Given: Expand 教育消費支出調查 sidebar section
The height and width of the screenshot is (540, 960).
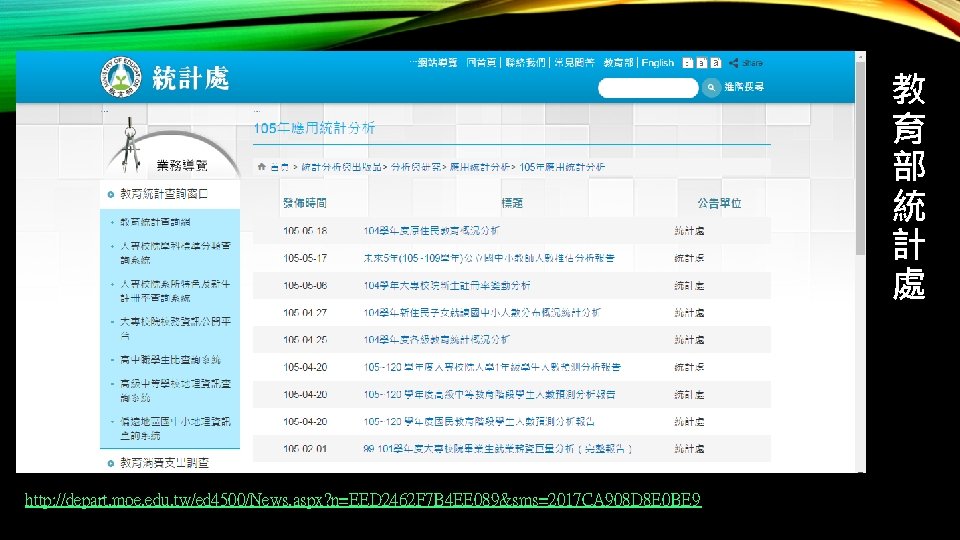Looking at the screenshot, I should [x=164, y=463].
